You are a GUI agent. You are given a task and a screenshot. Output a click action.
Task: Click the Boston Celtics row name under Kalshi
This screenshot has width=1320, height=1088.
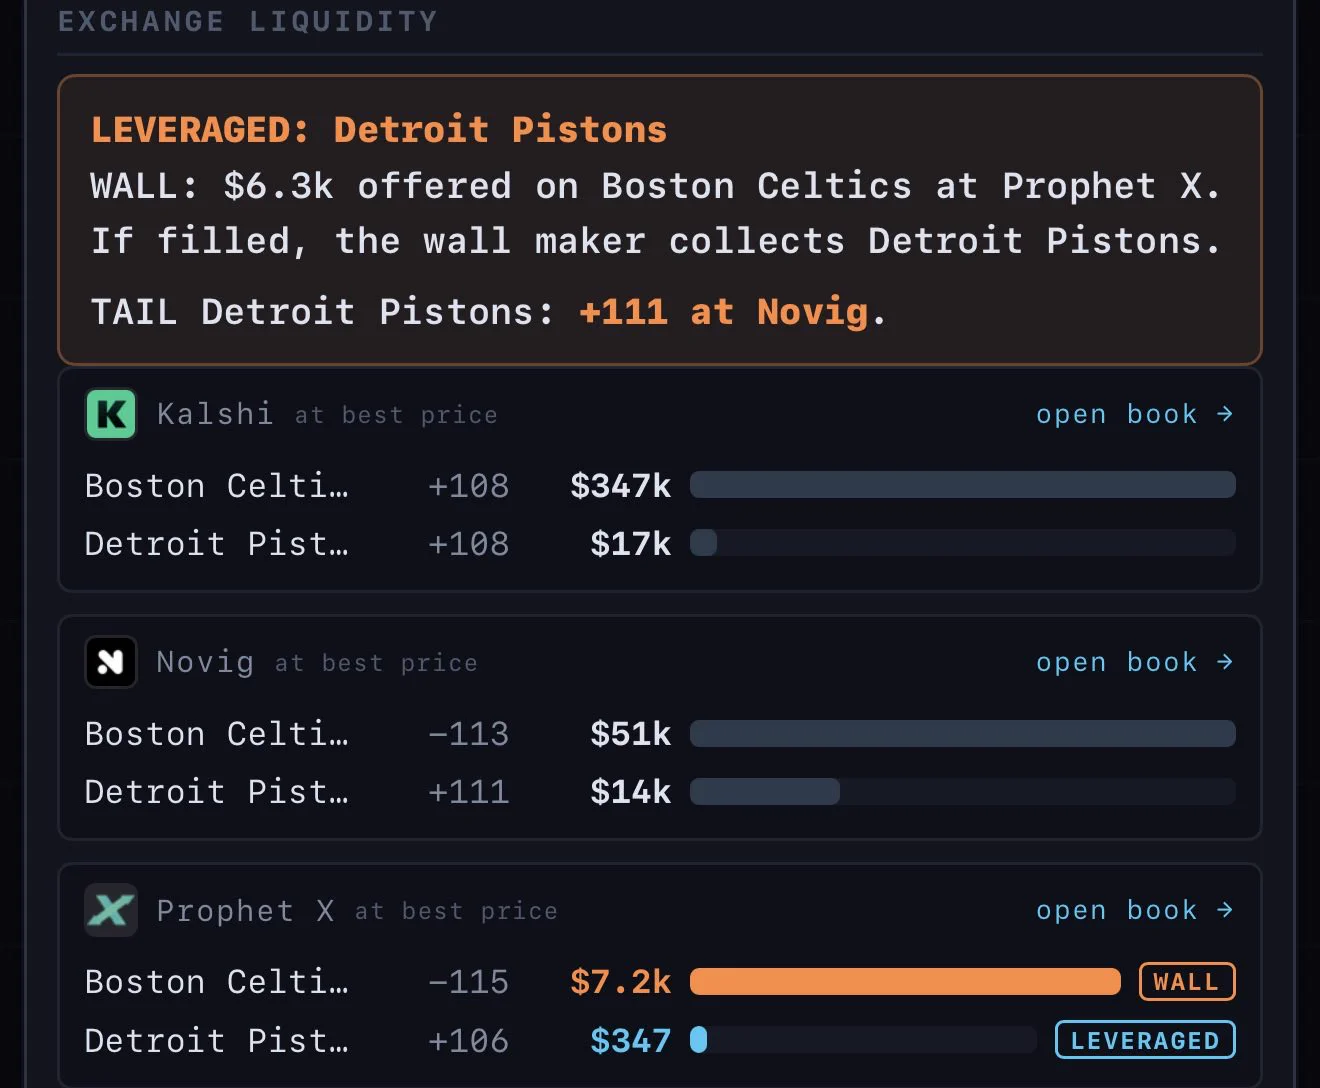coord(217,486)
